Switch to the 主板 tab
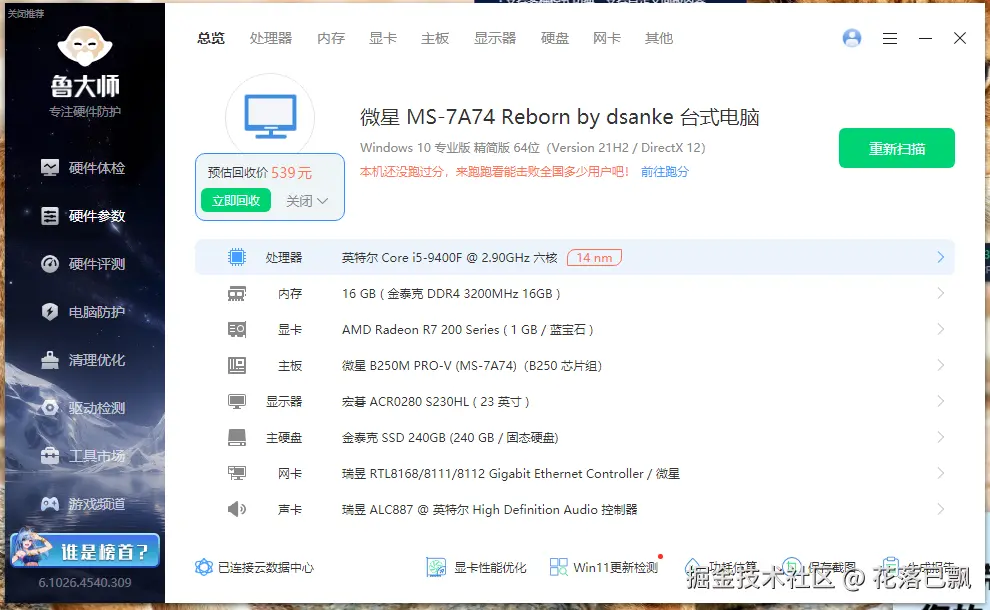This screenshot has height=610, width=990. [x=435, y=39]
